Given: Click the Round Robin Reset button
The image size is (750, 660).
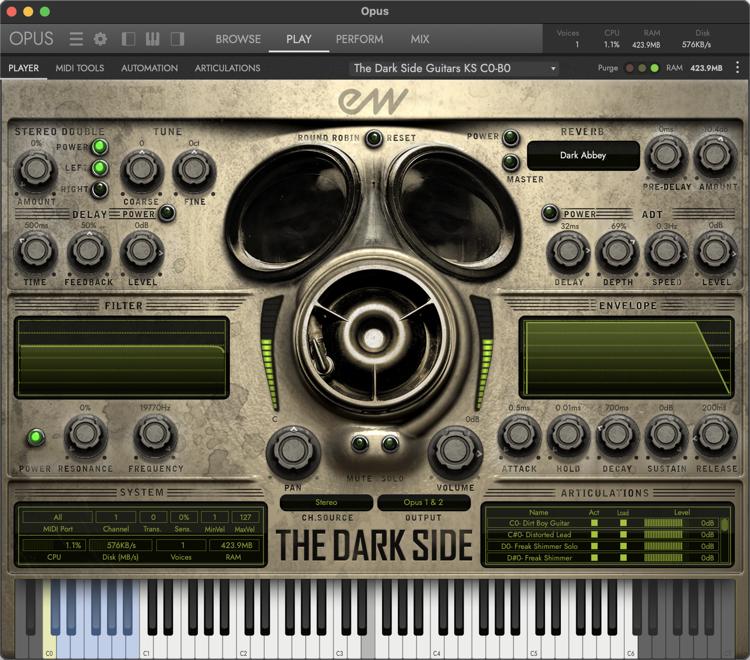Looking at the screenshot, I should tap(373, 138).
